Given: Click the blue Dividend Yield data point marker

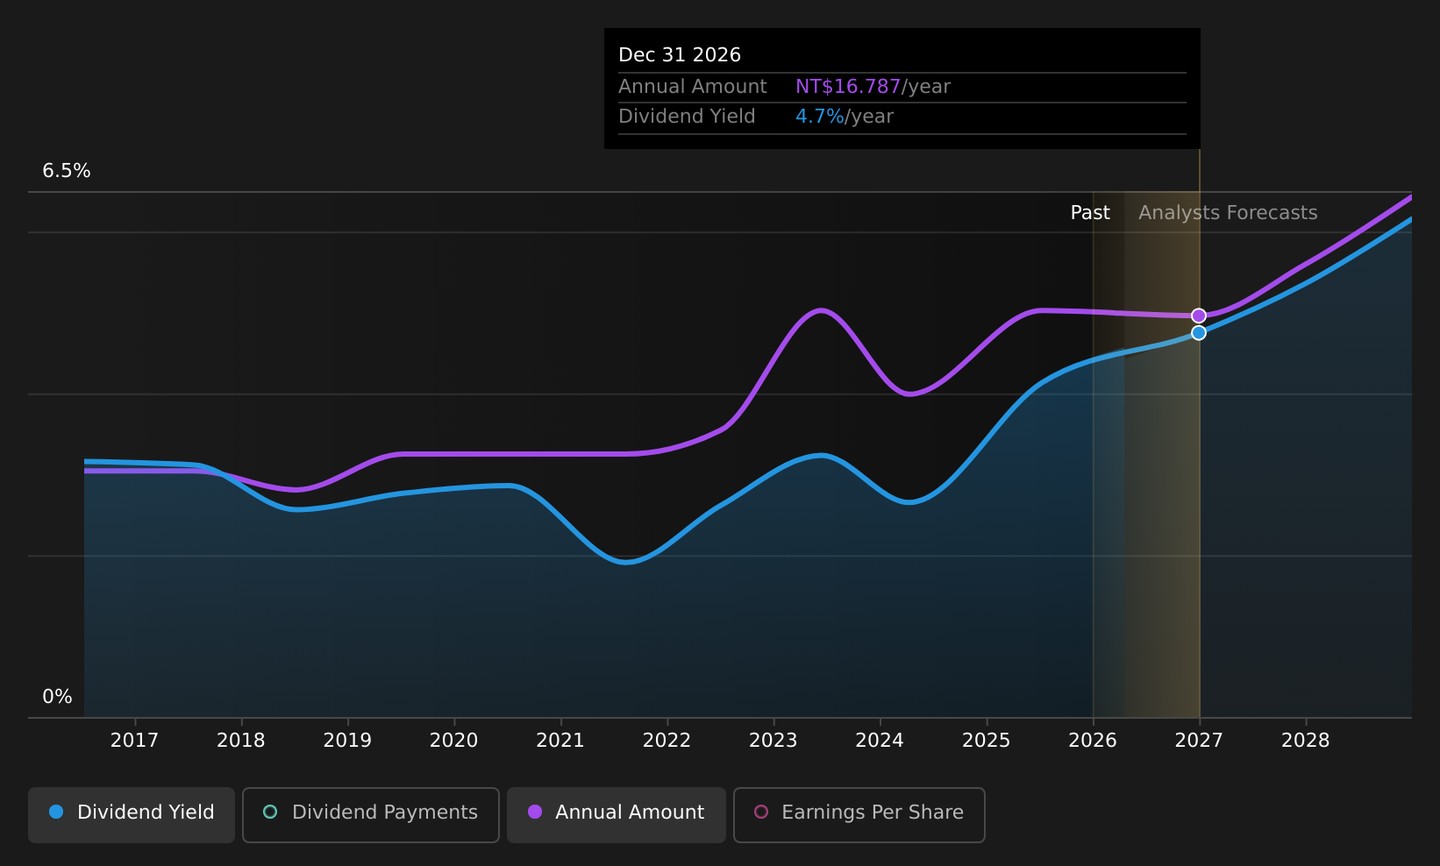Looking at the screenshot, I should pos(1199,333).
